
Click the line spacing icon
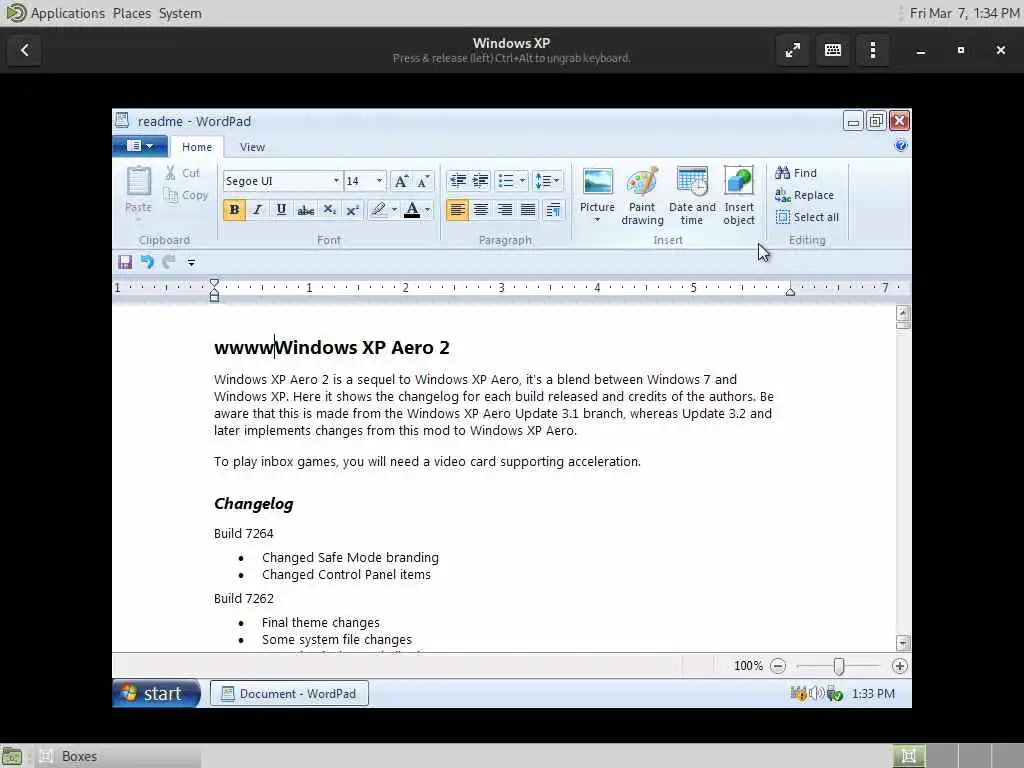543,181
